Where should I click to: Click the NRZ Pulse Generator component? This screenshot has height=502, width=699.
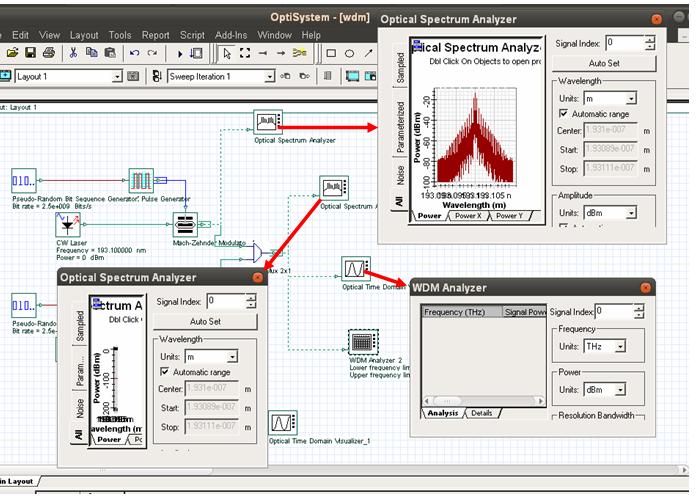(141, 181)
